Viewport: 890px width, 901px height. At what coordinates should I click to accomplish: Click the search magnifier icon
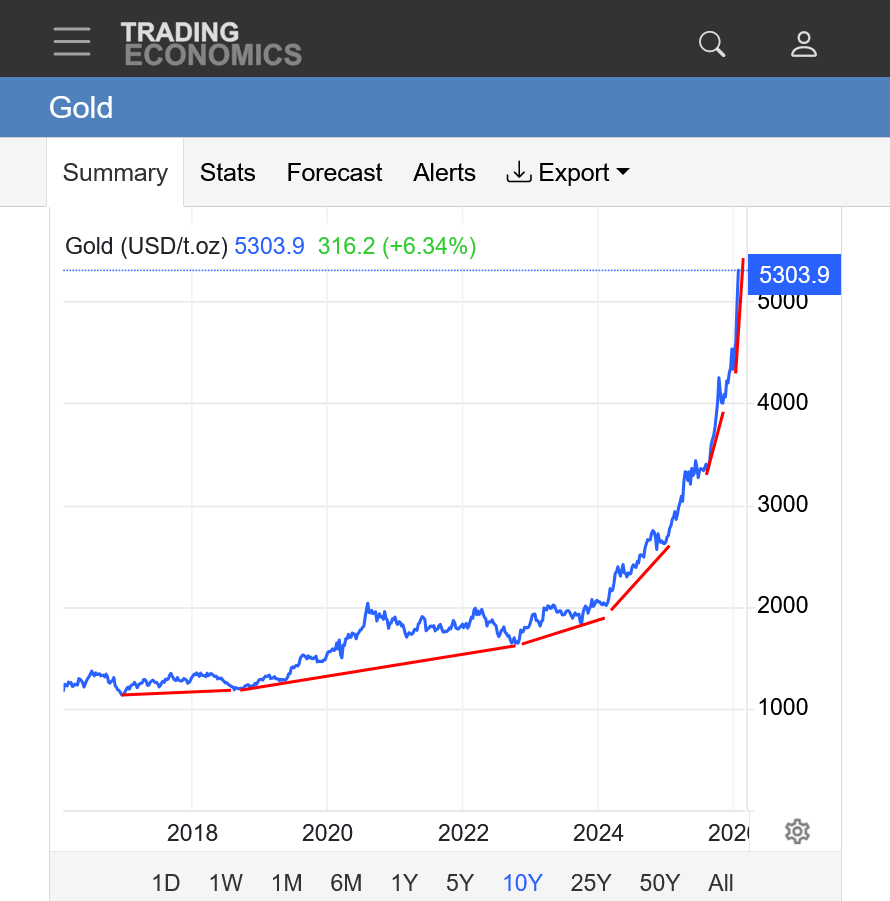point(712,43)
